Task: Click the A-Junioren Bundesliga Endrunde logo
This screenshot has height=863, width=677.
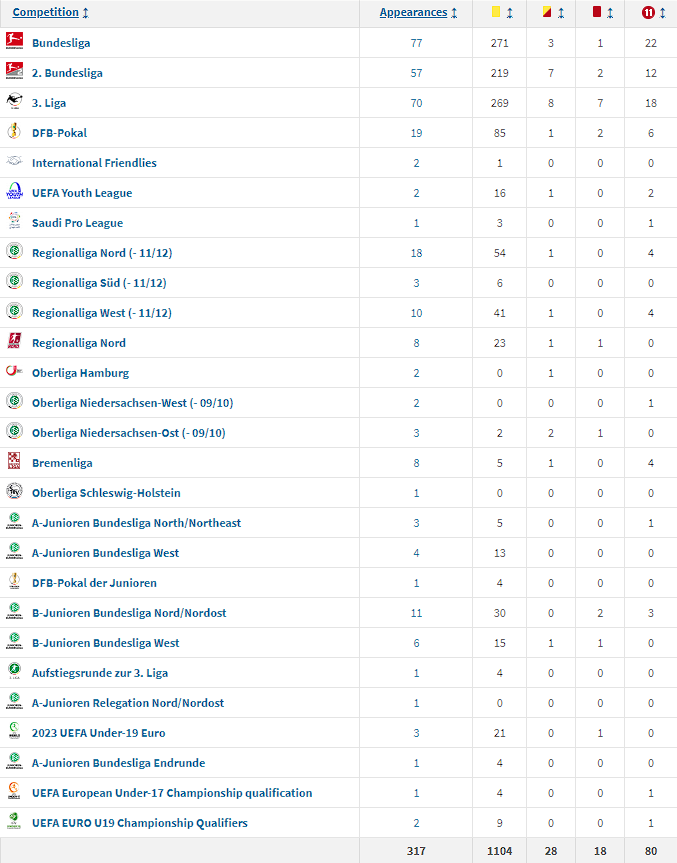Action: click(x=14, y=761)
